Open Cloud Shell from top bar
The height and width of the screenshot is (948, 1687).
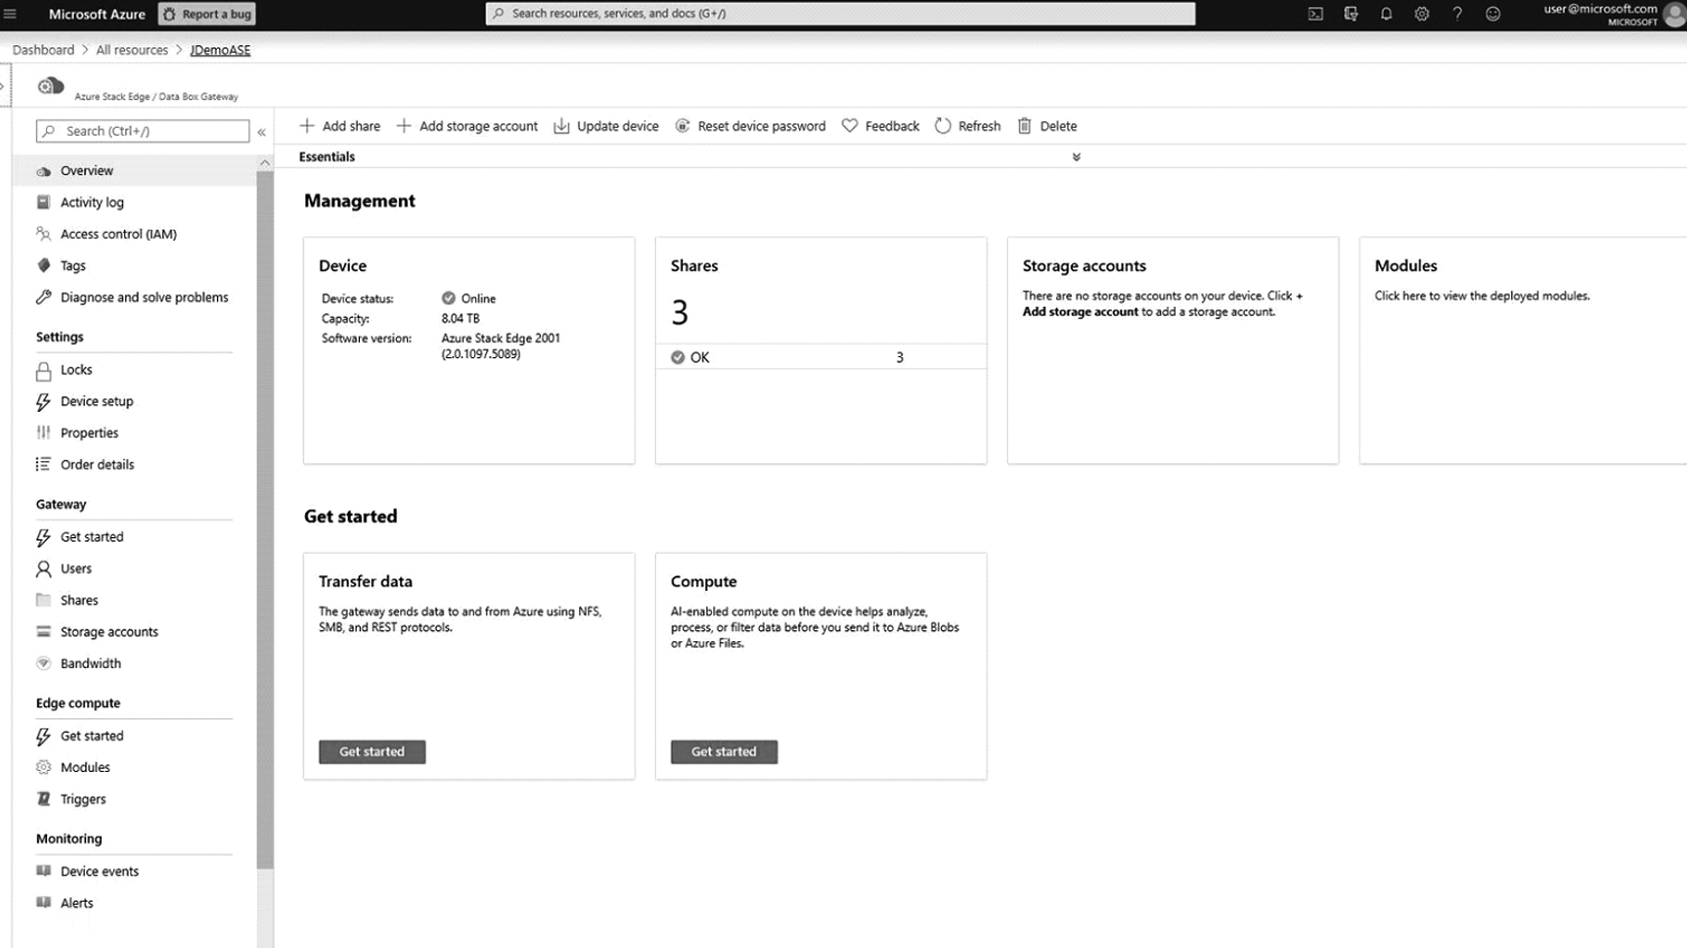[1315, 14]
